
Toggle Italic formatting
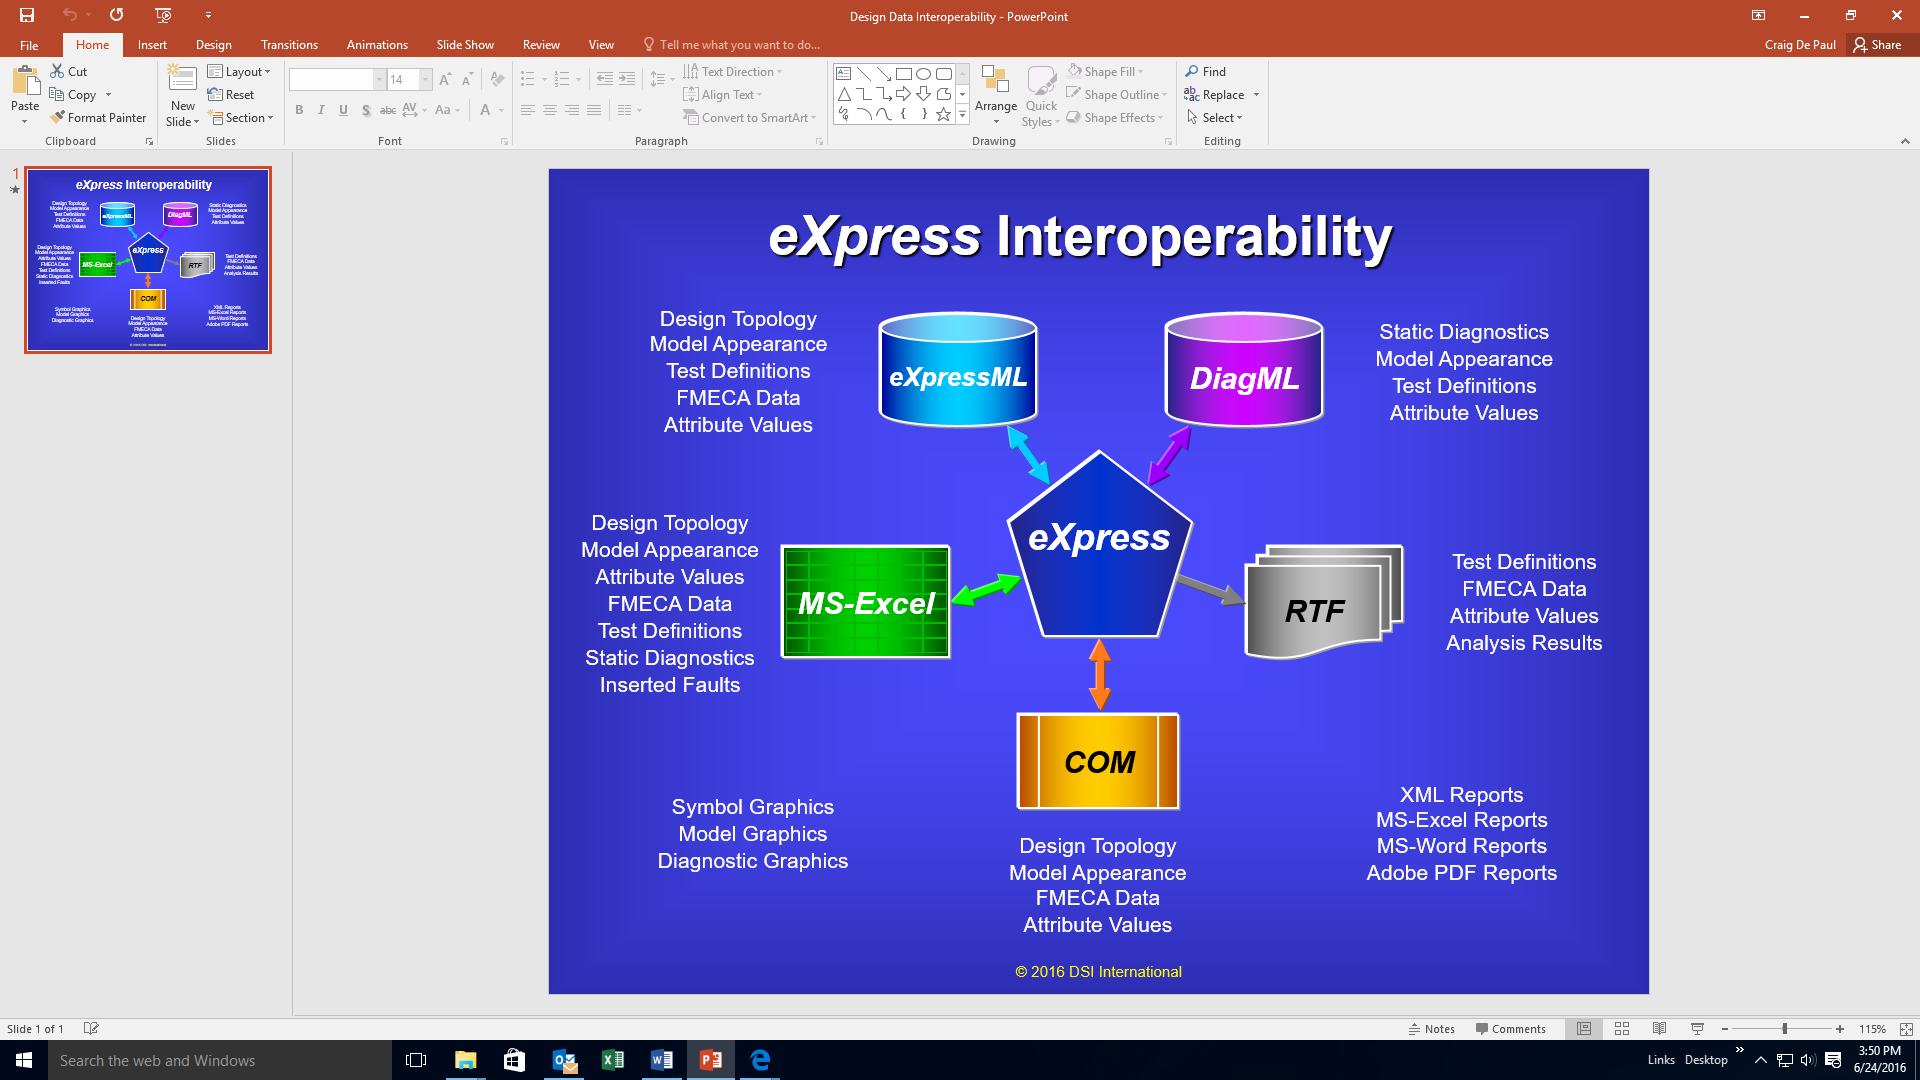[321, 110]
